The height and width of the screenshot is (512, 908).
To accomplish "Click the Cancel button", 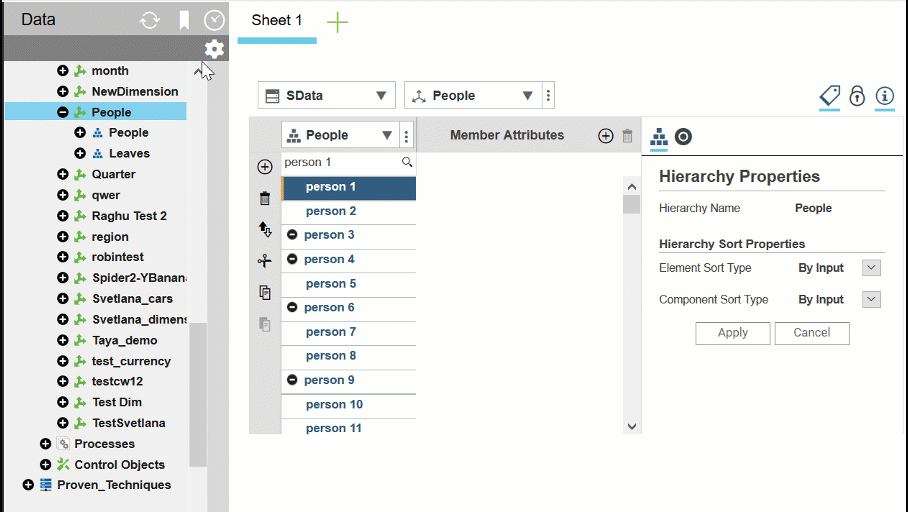I will click(x=811, y=333).
